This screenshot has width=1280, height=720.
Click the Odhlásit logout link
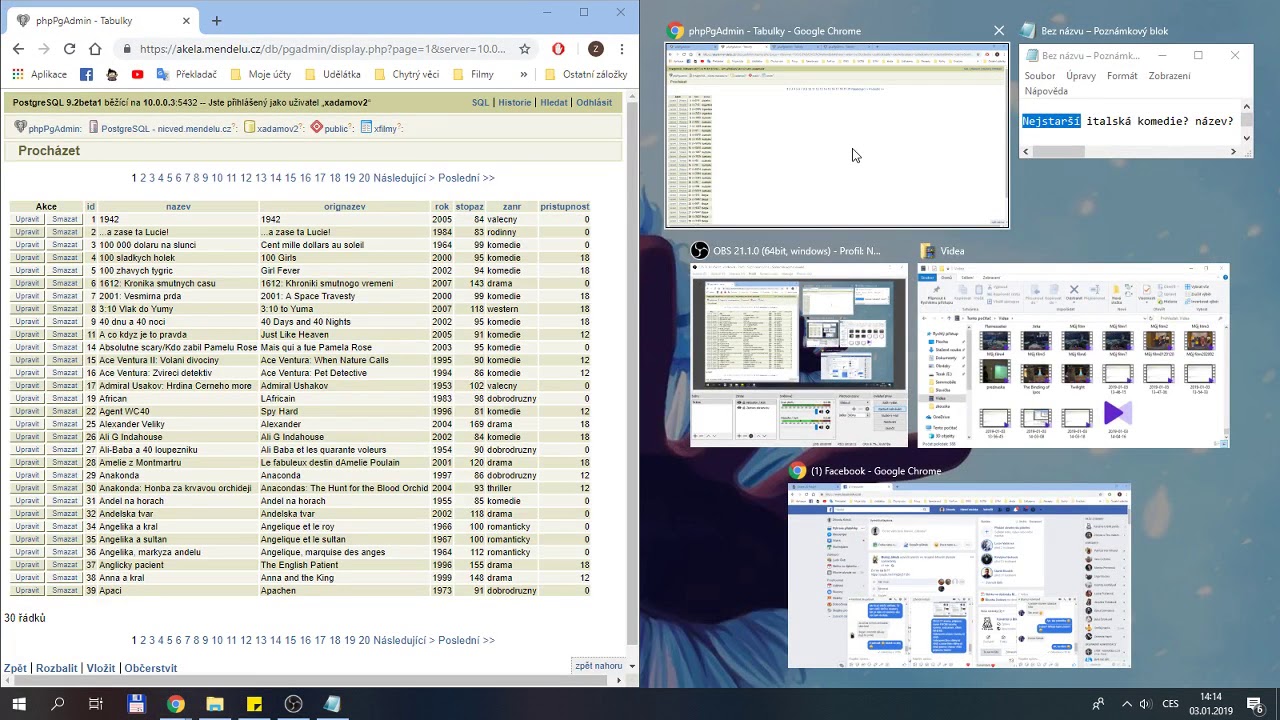594,102
